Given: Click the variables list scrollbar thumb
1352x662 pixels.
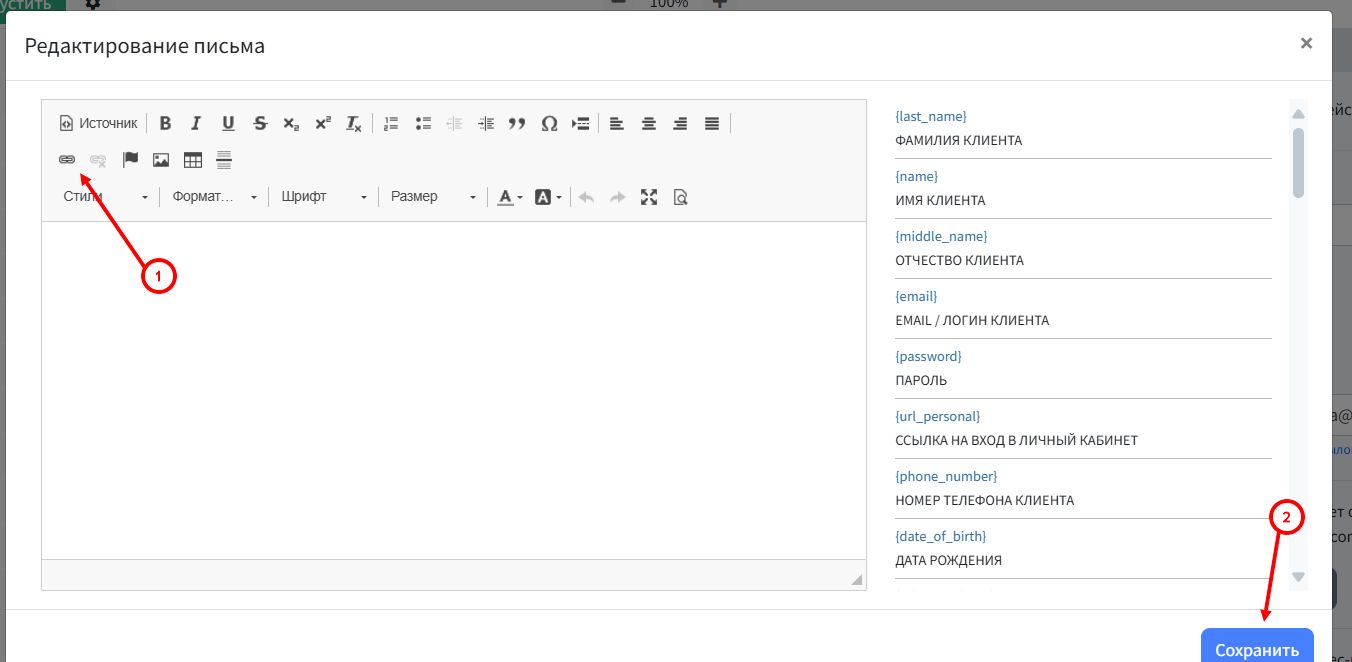Looking at the screenshot, I should (x=1298, y=162).
